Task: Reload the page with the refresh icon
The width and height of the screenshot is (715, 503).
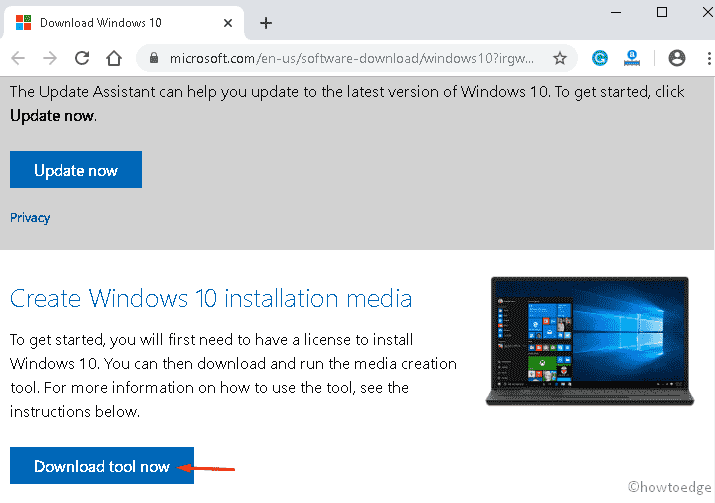Action: 82,58
